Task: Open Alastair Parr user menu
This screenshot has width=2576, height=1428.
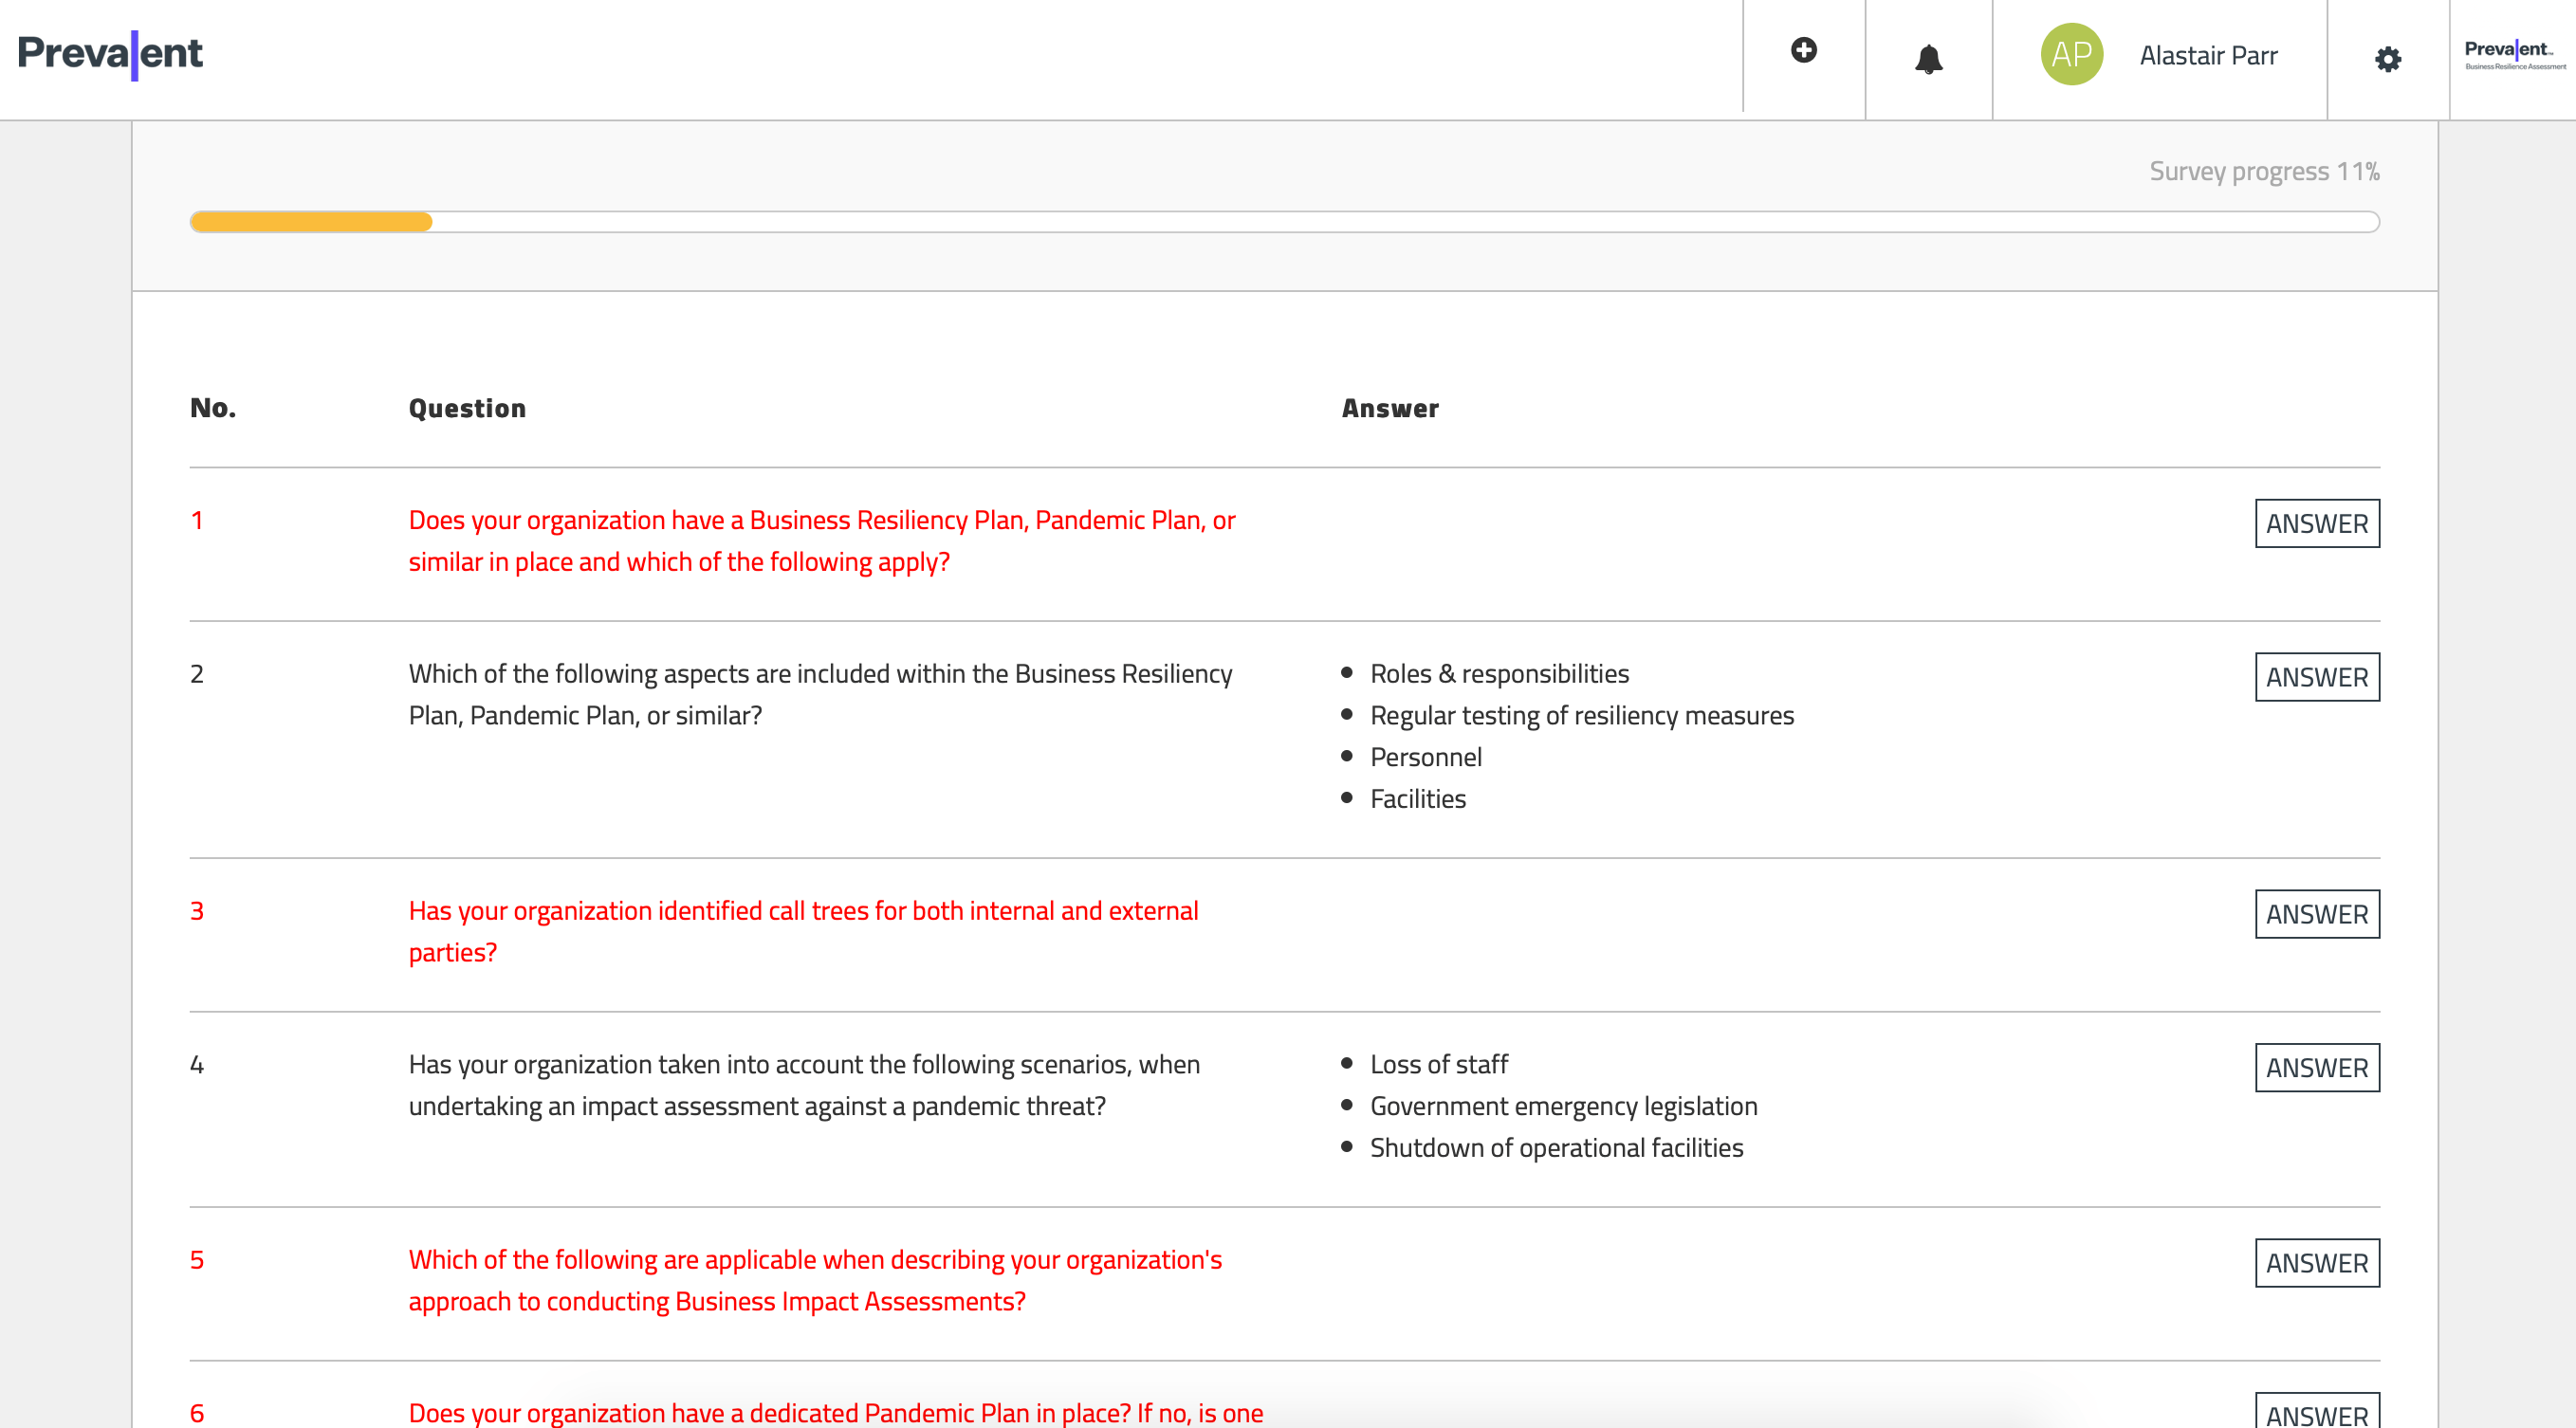Action: click(2208, 56)
